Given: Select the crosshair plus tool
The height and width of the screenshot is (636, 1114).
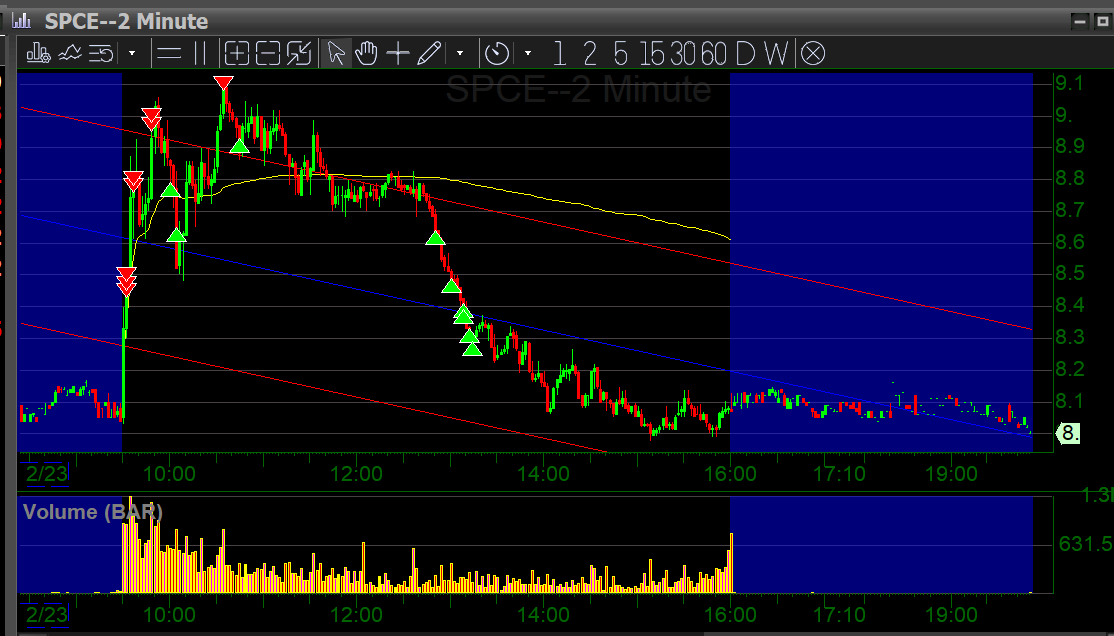Looking at the screenshot, I should coord(398,53).
